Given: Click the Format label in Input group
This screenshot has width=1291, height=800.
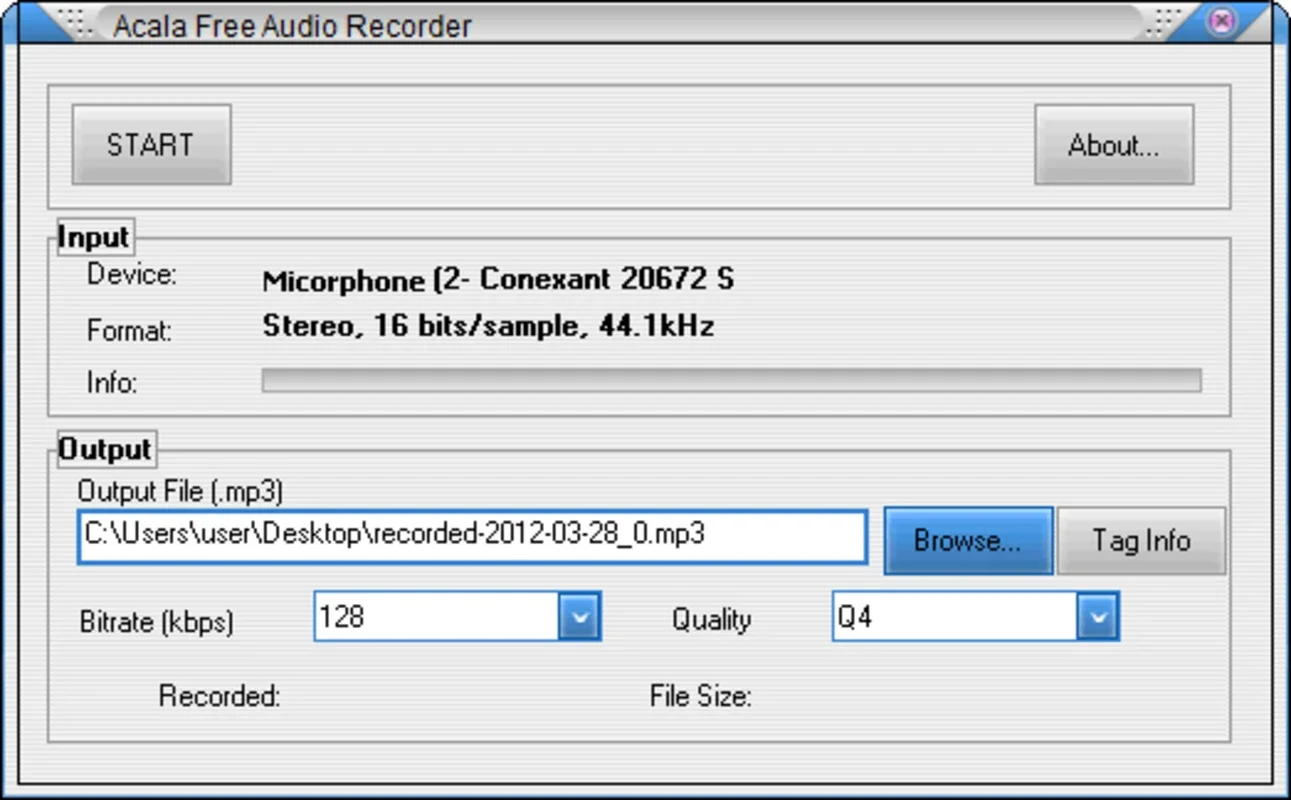Looking at the screenshot, I should tap(130, 330).
